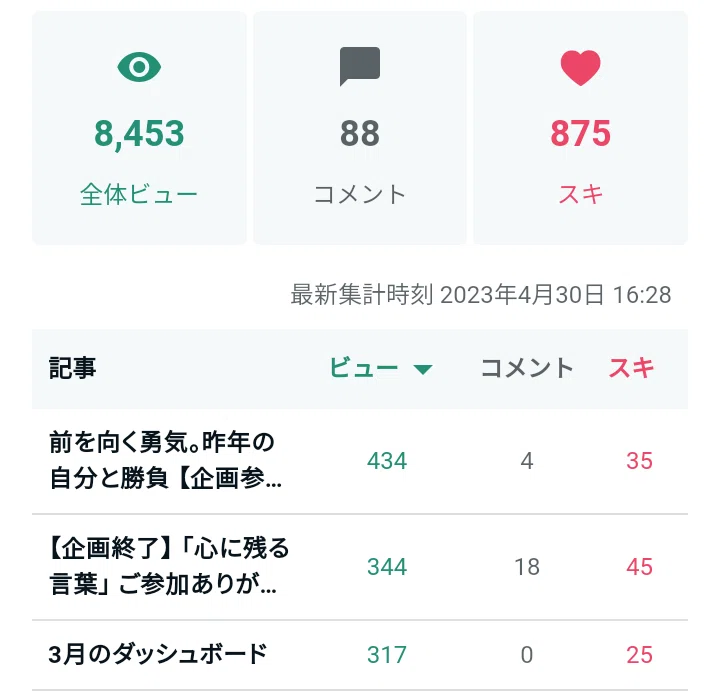Click the 875 likes count

(x=580, y=133)
